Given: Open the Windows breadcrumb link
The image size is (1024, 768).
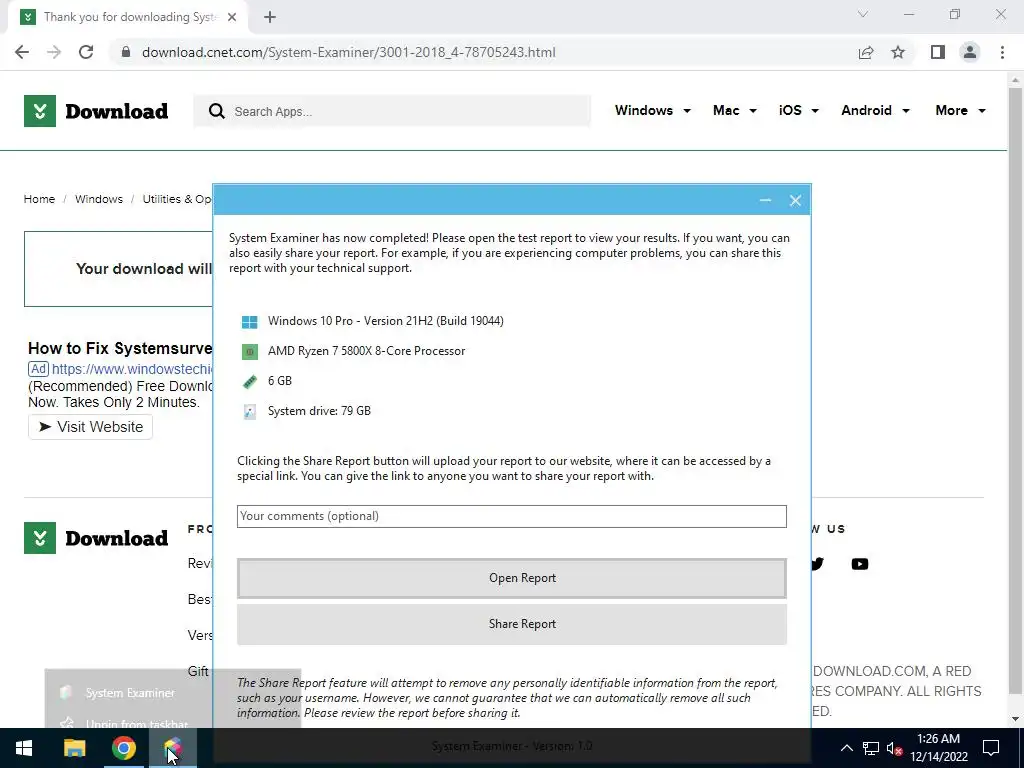Looking at the screenshot, I should coord(99,199).
